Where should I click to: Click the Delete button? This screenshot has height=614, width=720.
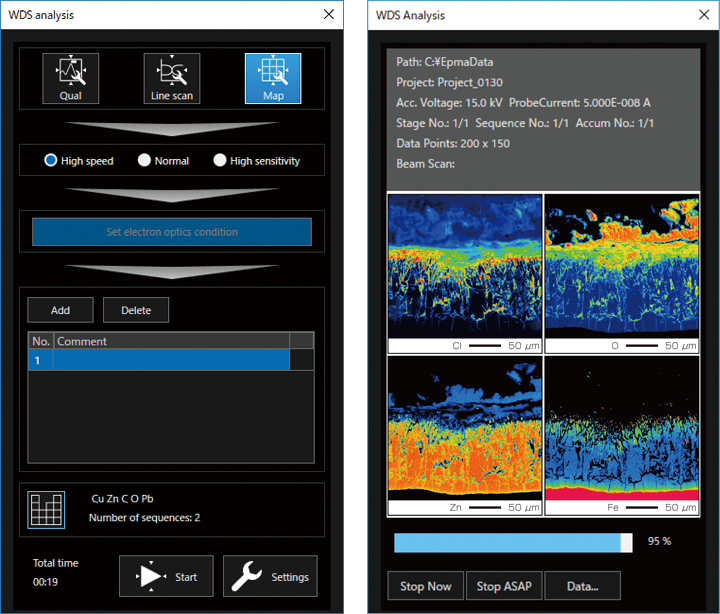[x=136, y=310]
